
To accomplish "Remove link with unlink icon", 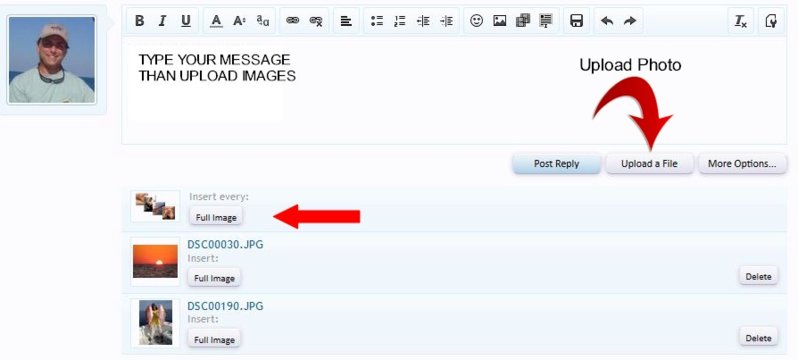I will click(x=316, y=21).
